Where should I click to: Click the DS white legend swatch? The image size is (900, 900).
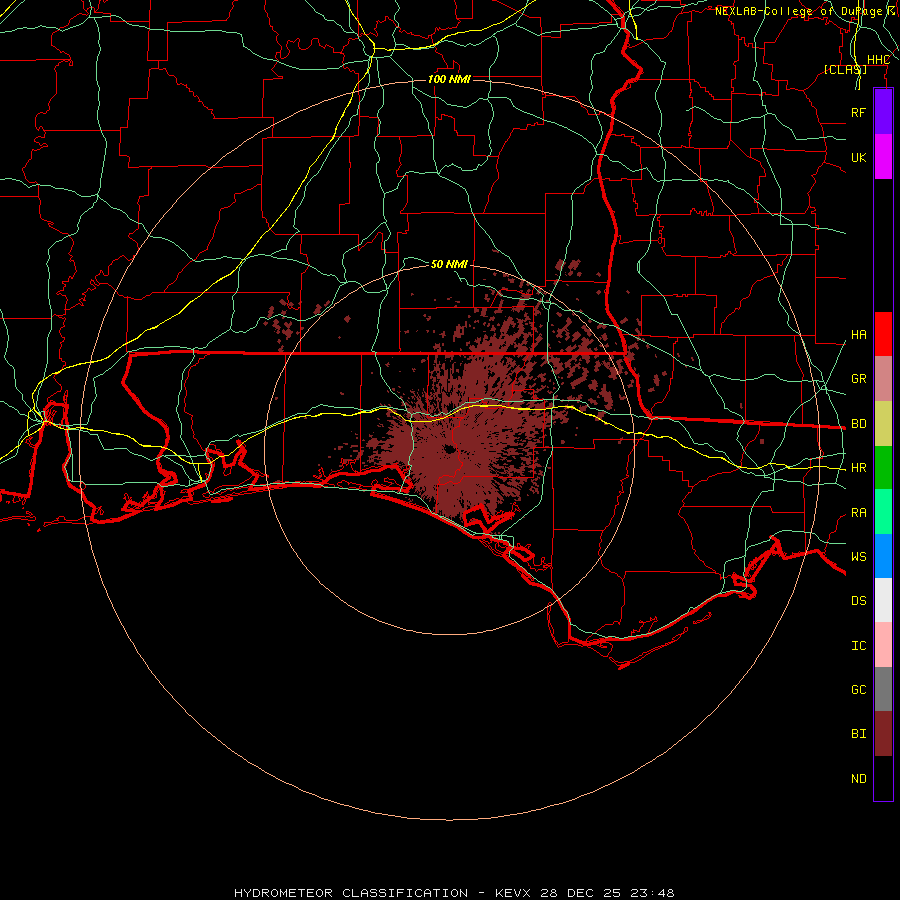point(883,600)
